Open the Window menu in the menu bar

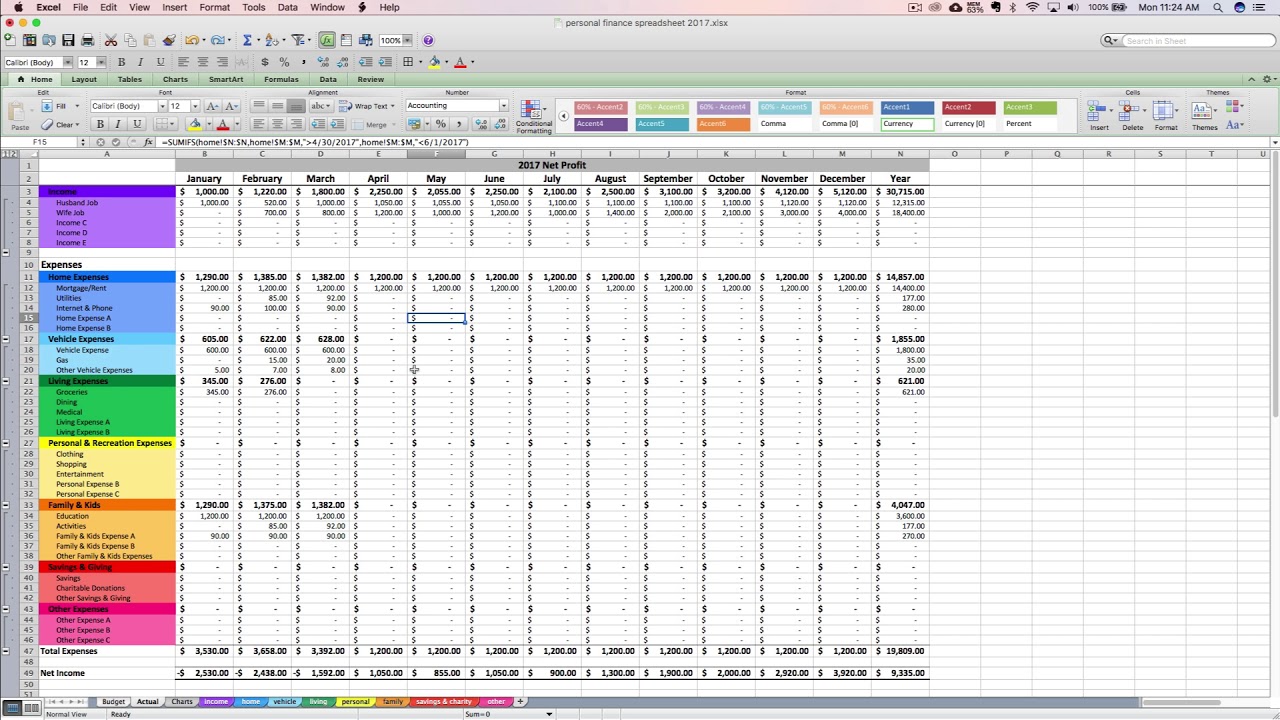click(327, 7)
